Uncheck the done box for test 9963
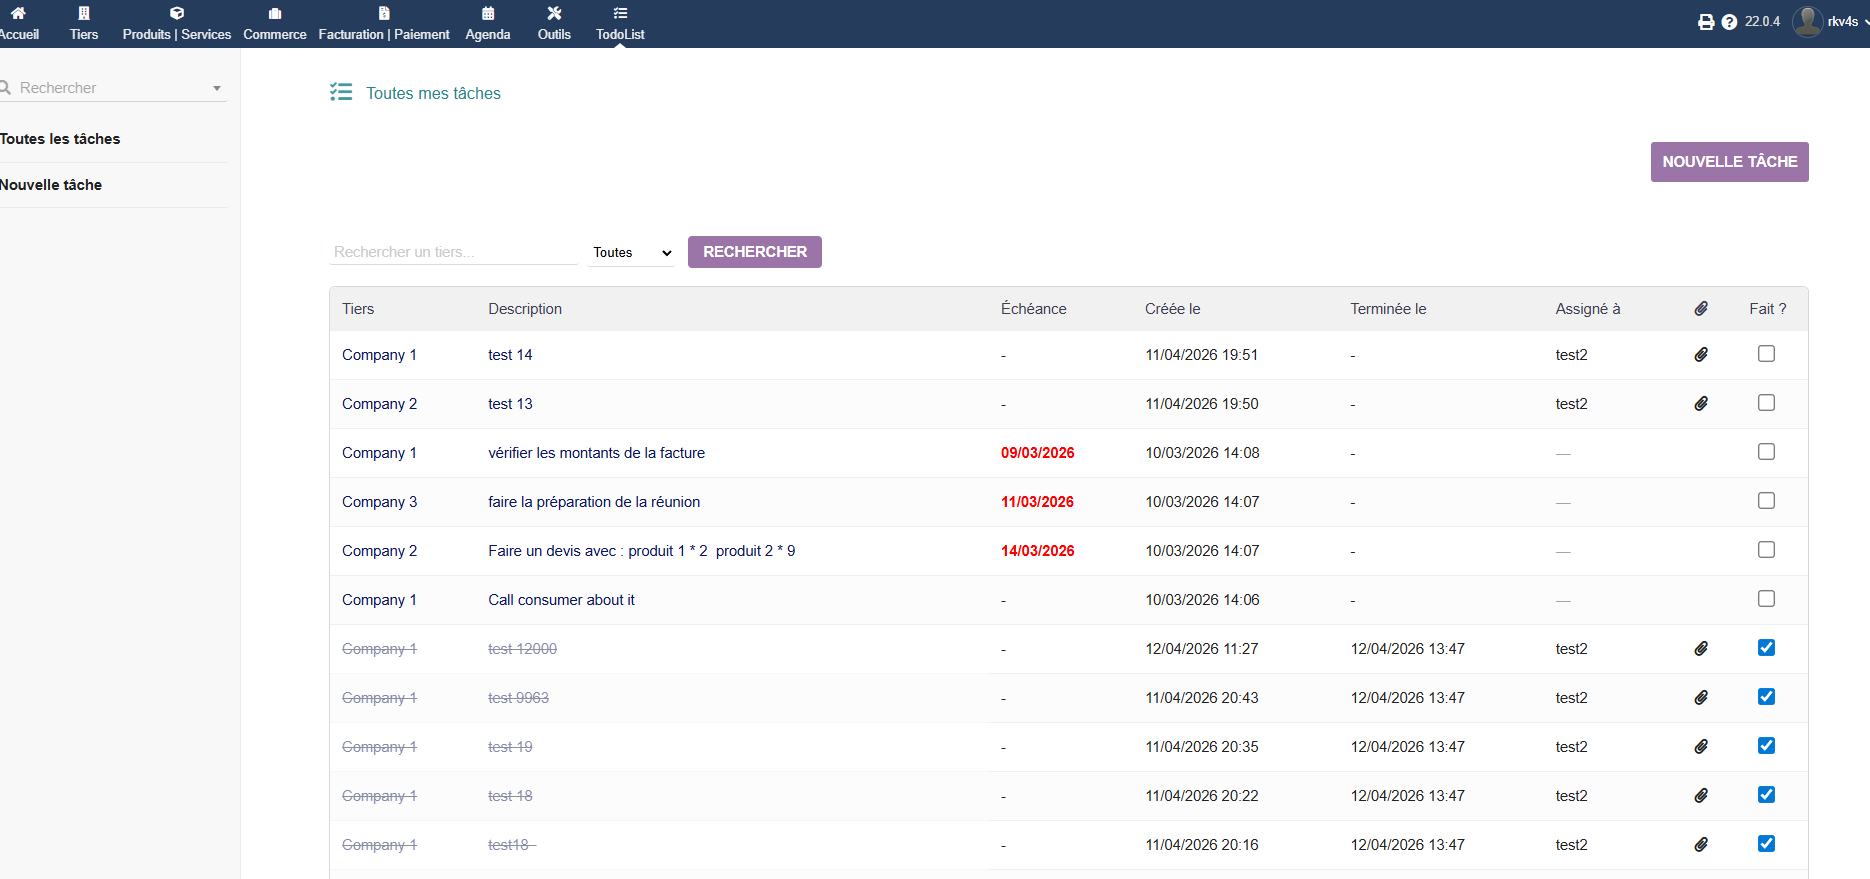Image resolution: width=1870 pixels, height=879 pixels. [1766, 697]
